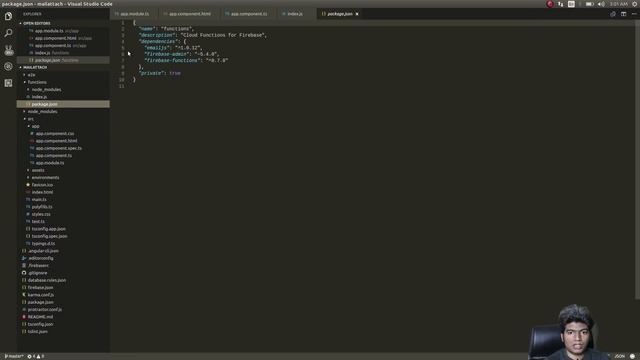Collapse the app folder

(x=35, y=126)
